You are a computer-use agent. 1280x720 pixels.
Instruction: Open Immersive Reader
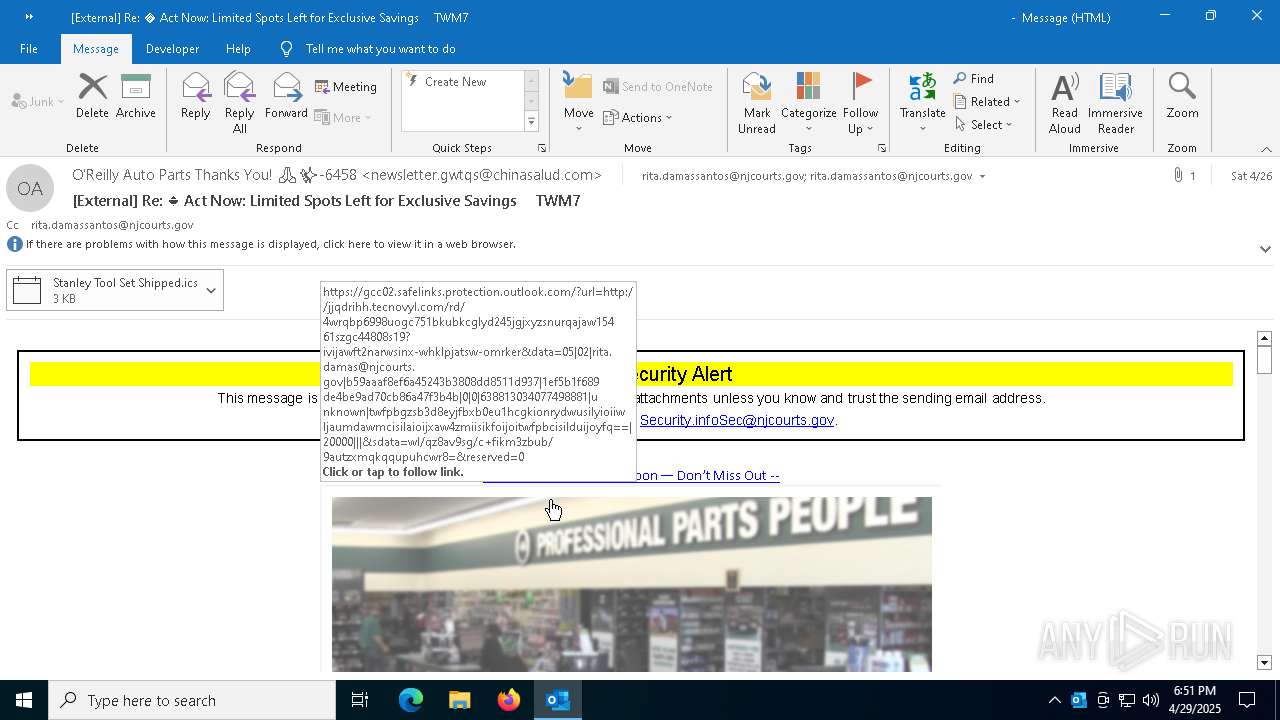pos(1115,102)
